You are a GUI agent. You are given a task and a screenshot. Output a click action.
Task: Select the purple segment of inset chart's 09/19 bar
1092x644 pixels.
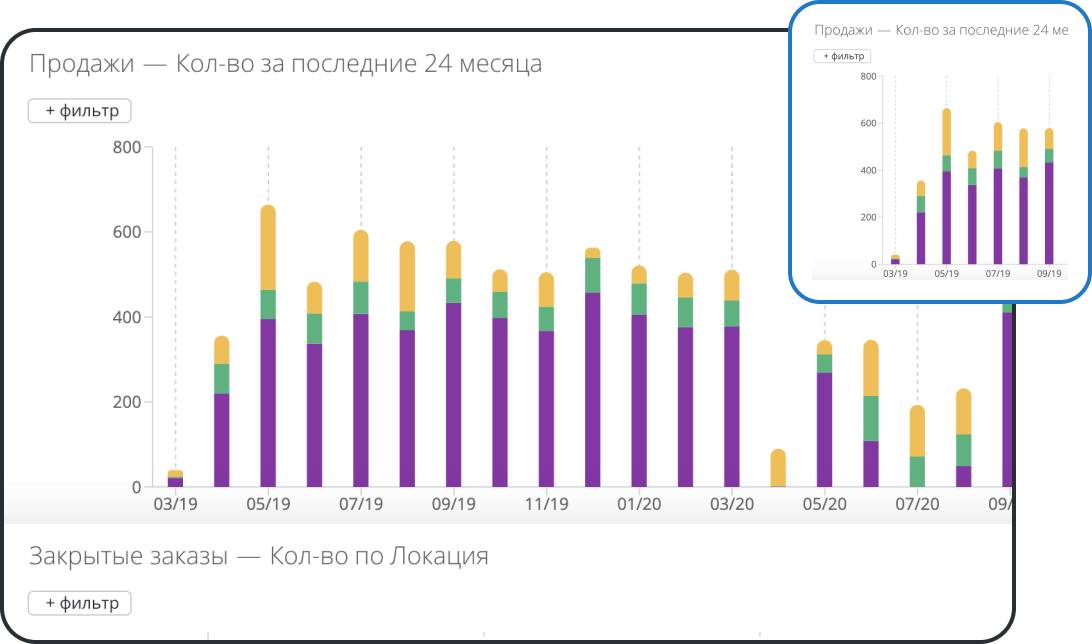(1048, 213)
